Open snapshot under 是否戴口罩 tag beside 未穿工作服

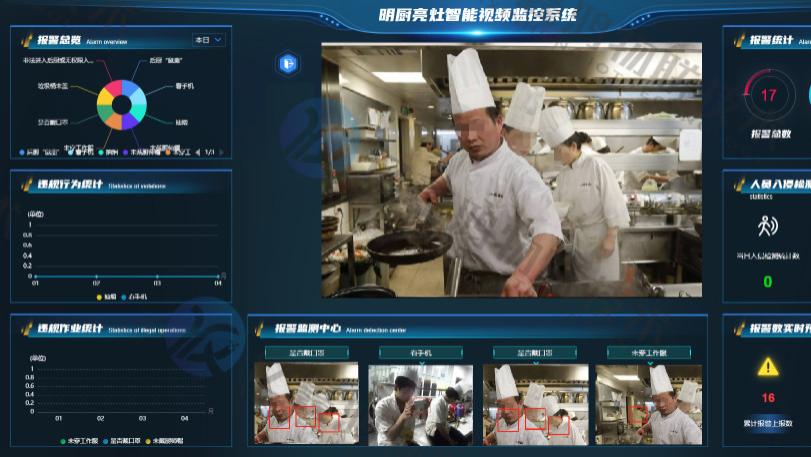(x=535, y=405)
